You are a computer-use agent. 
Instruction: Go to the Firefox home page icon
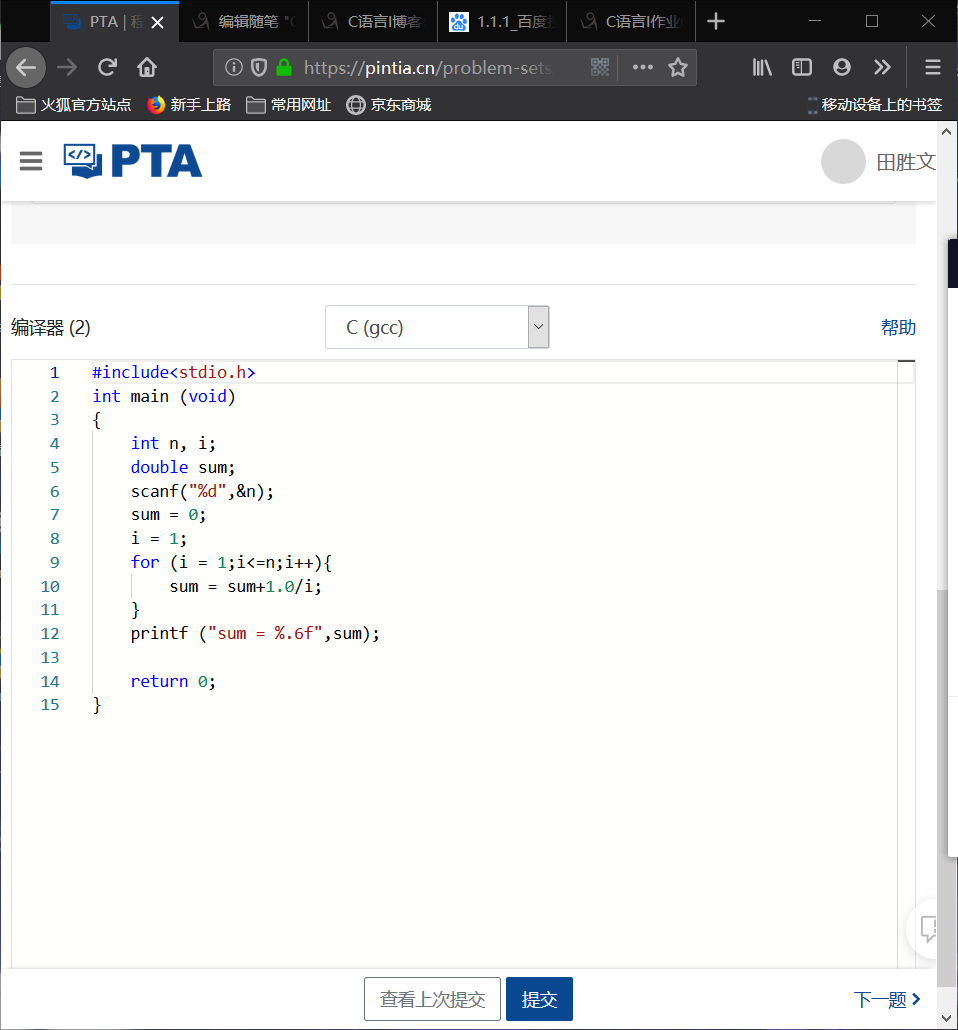[147, 67]
